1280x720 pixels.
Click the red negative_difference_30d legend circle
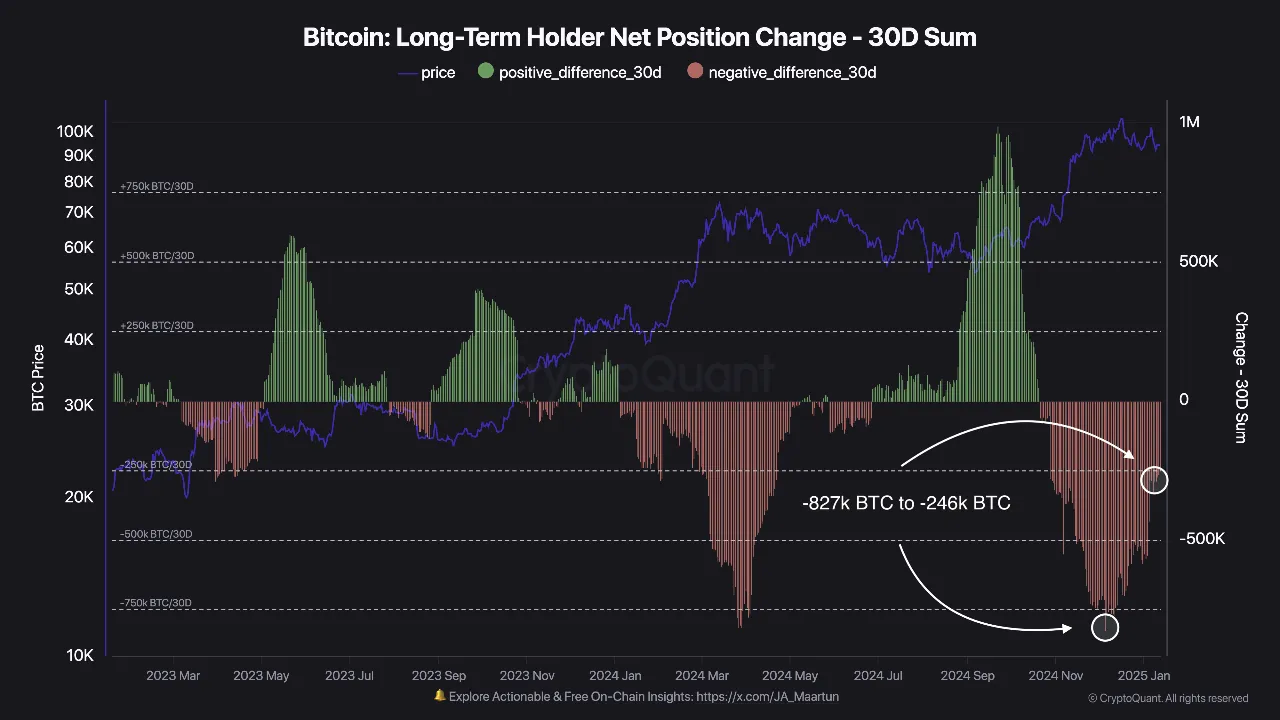[695, 72]
